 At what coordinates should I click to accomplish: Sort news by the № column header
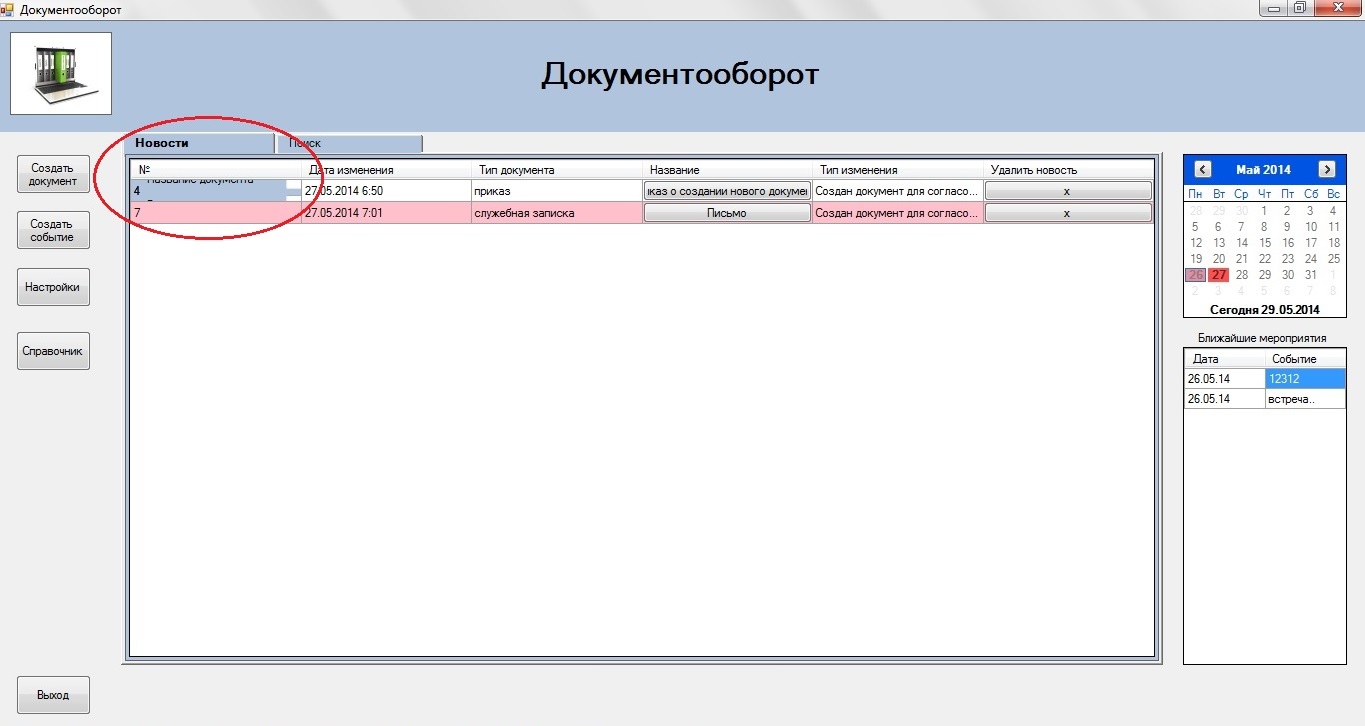pyautogui.click(x=216, y=170)
